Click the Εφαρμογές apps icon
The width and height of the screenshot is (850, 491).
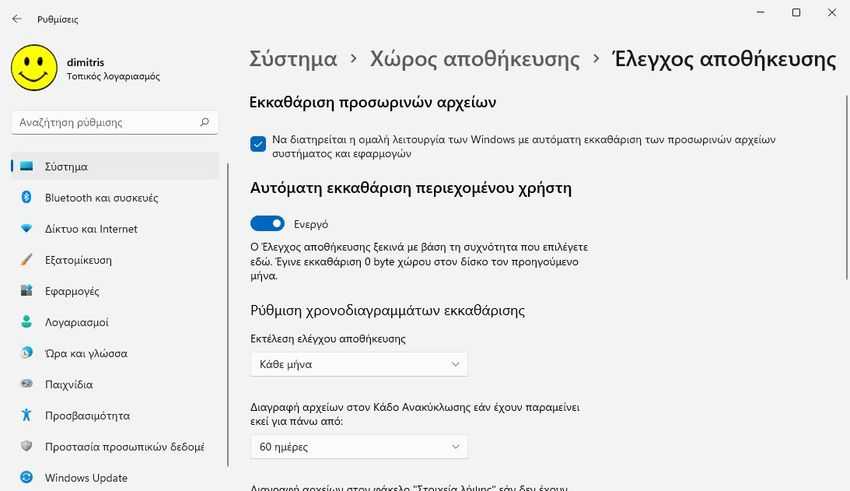[x=26, y=290]
